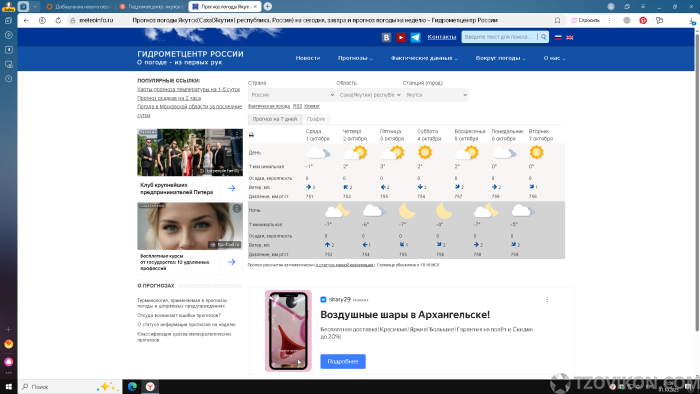Viewport: 700px width, 394px height.
Task: Click the ГИДРОМЕТЦЕНТР РОССИИ site title
Action: coord(190,54)
